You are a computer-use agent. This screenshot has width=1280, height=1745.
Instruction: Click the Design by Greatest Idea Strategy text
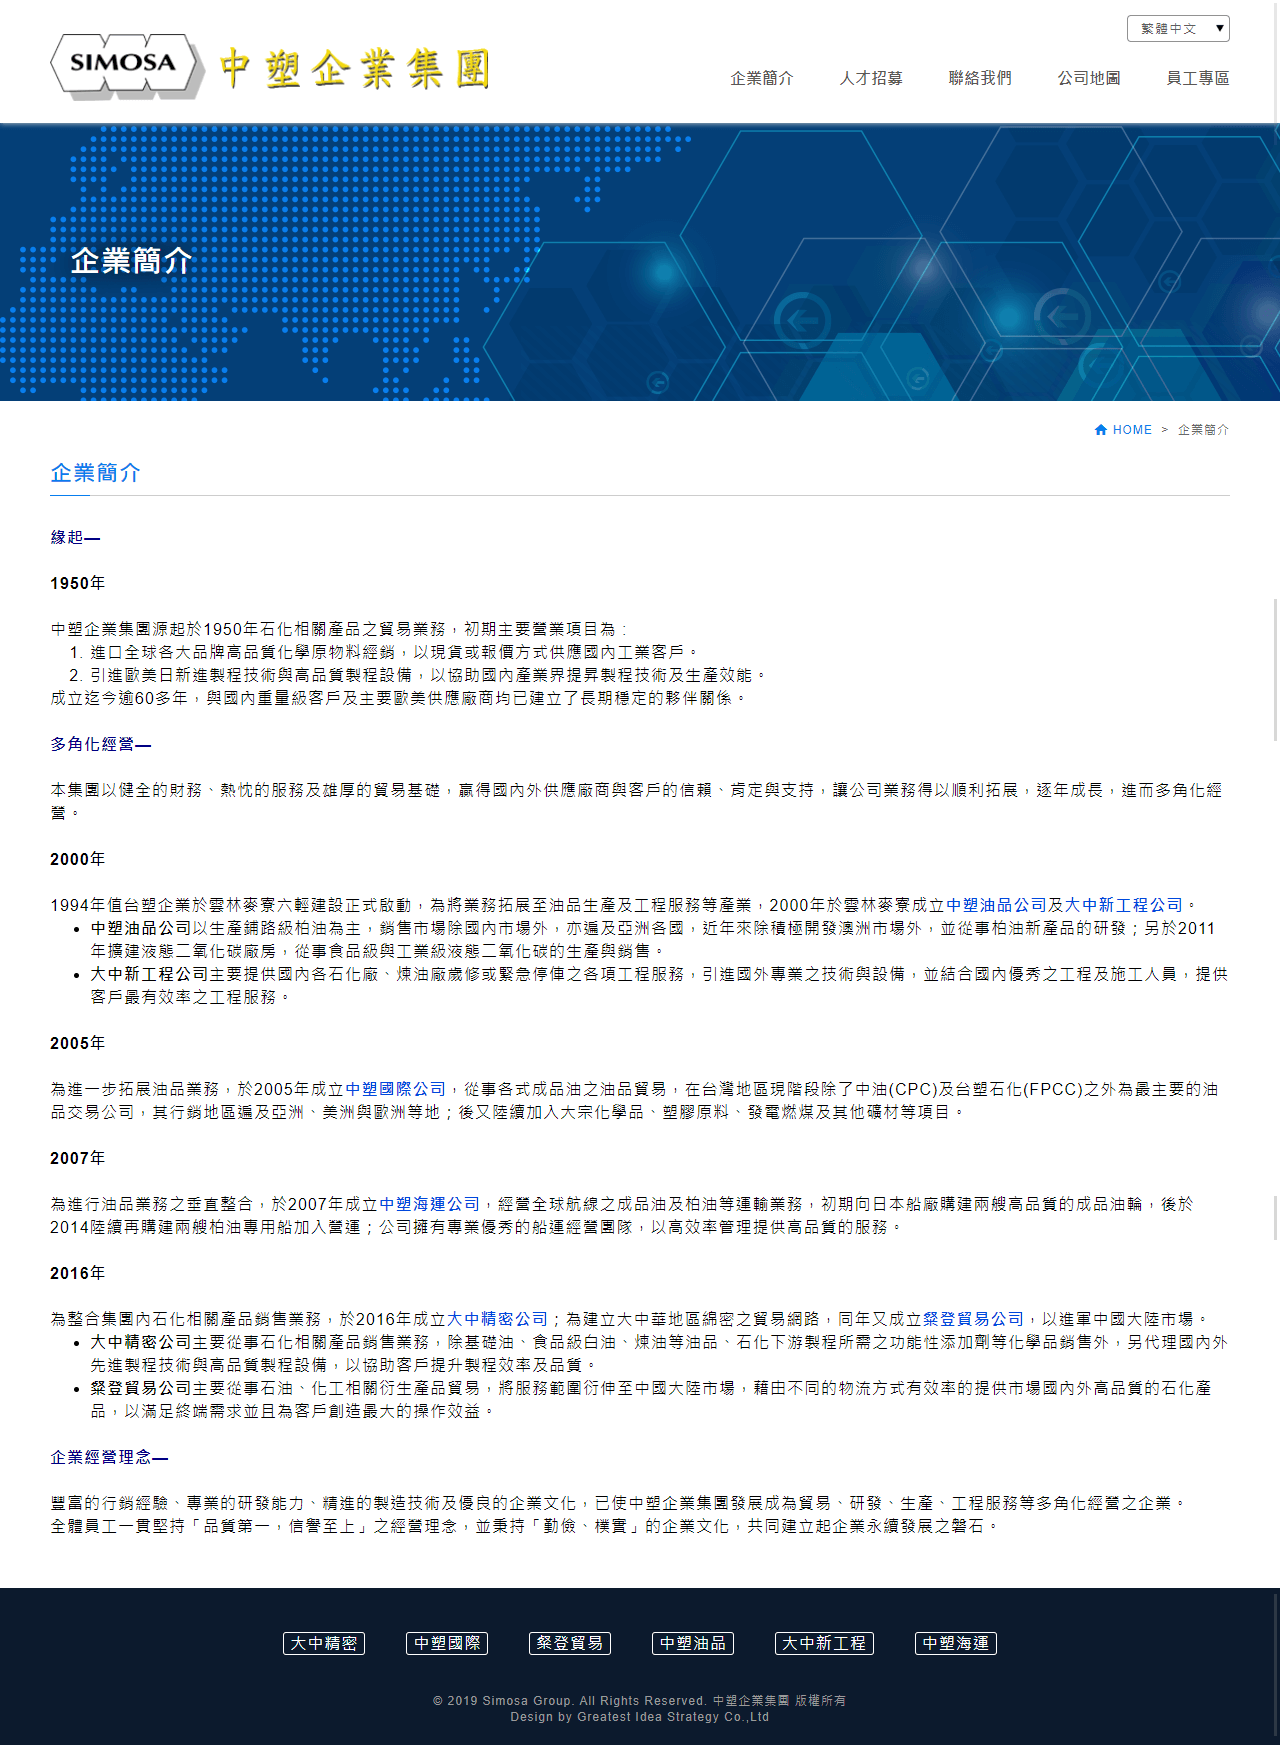[x=640, y=1717]
